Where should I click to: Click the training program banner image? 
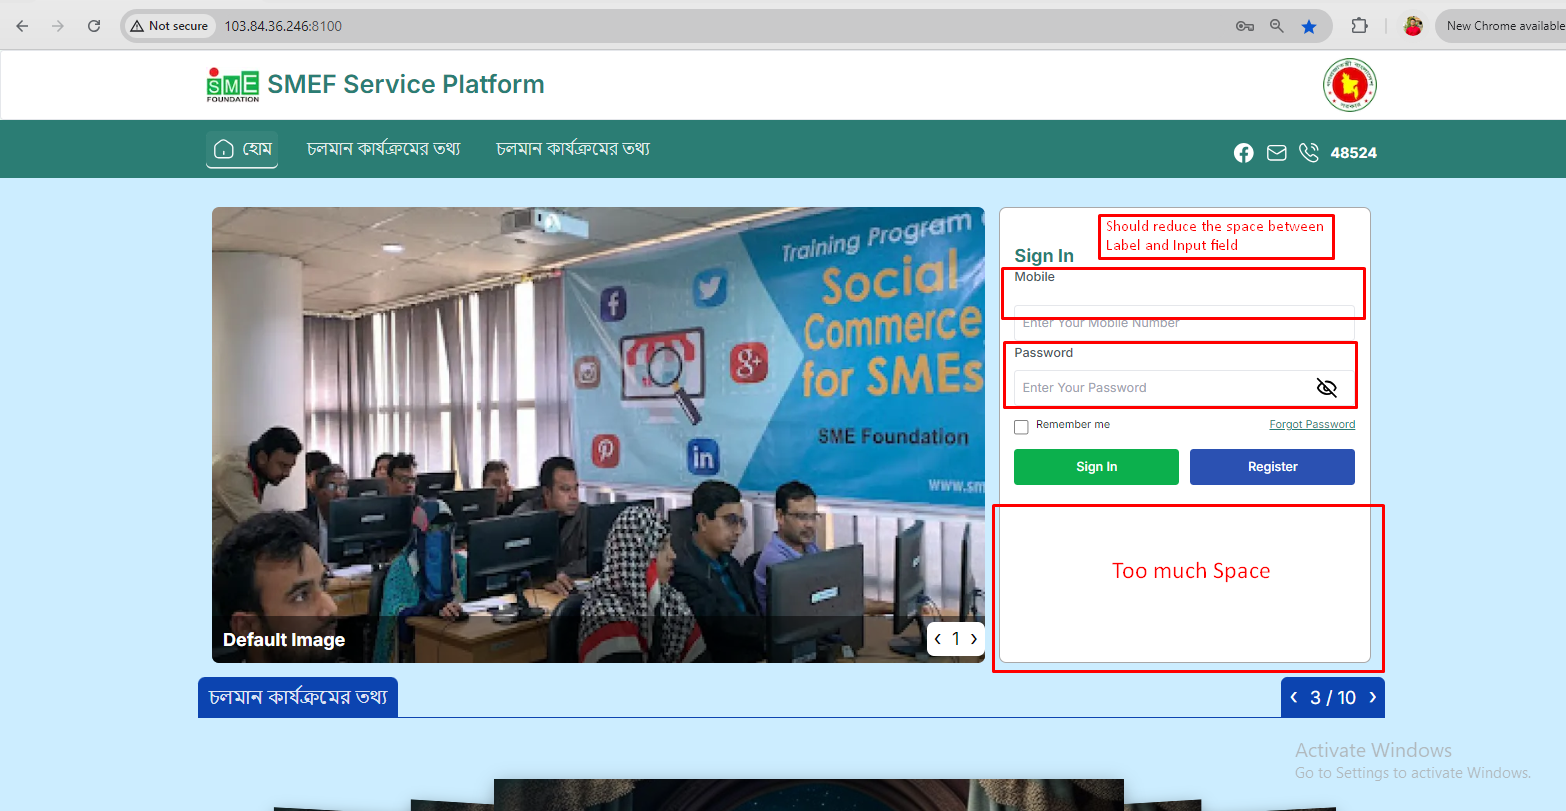coord(598,435)
